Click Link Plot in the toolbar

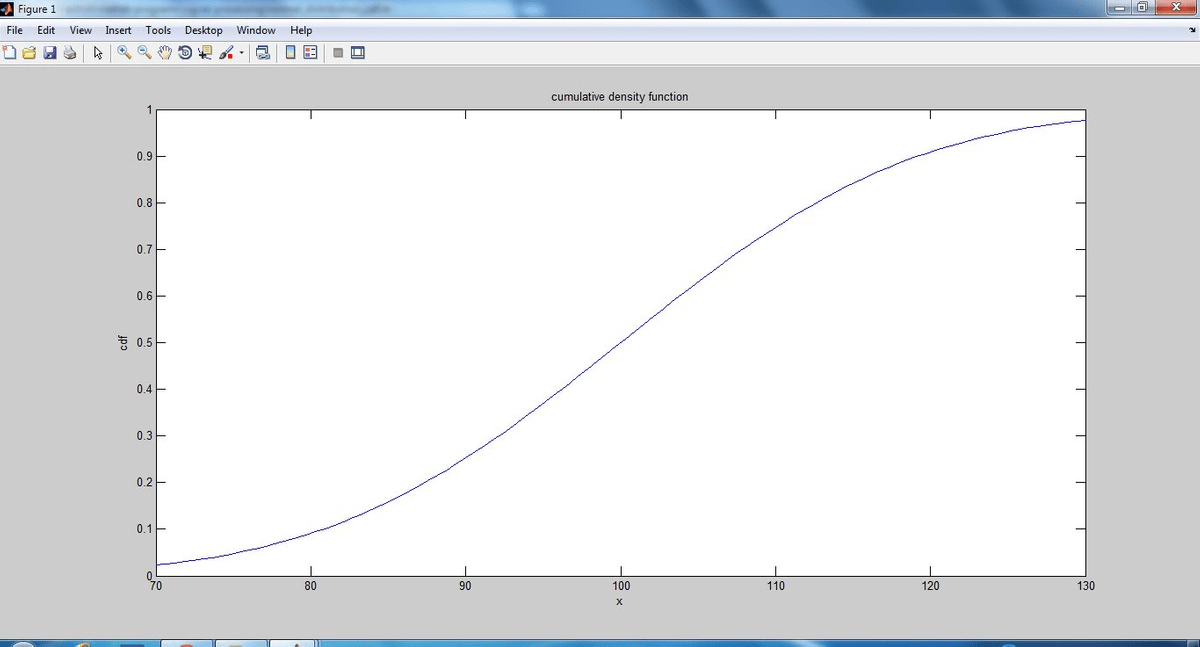pyautogui.click(x=262, y=52)
